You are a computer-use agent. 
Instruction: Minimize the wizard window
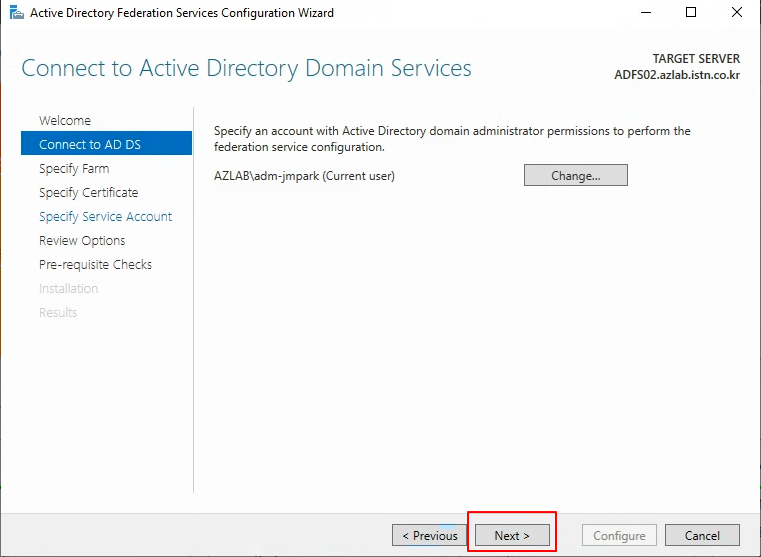click(646, 13)
